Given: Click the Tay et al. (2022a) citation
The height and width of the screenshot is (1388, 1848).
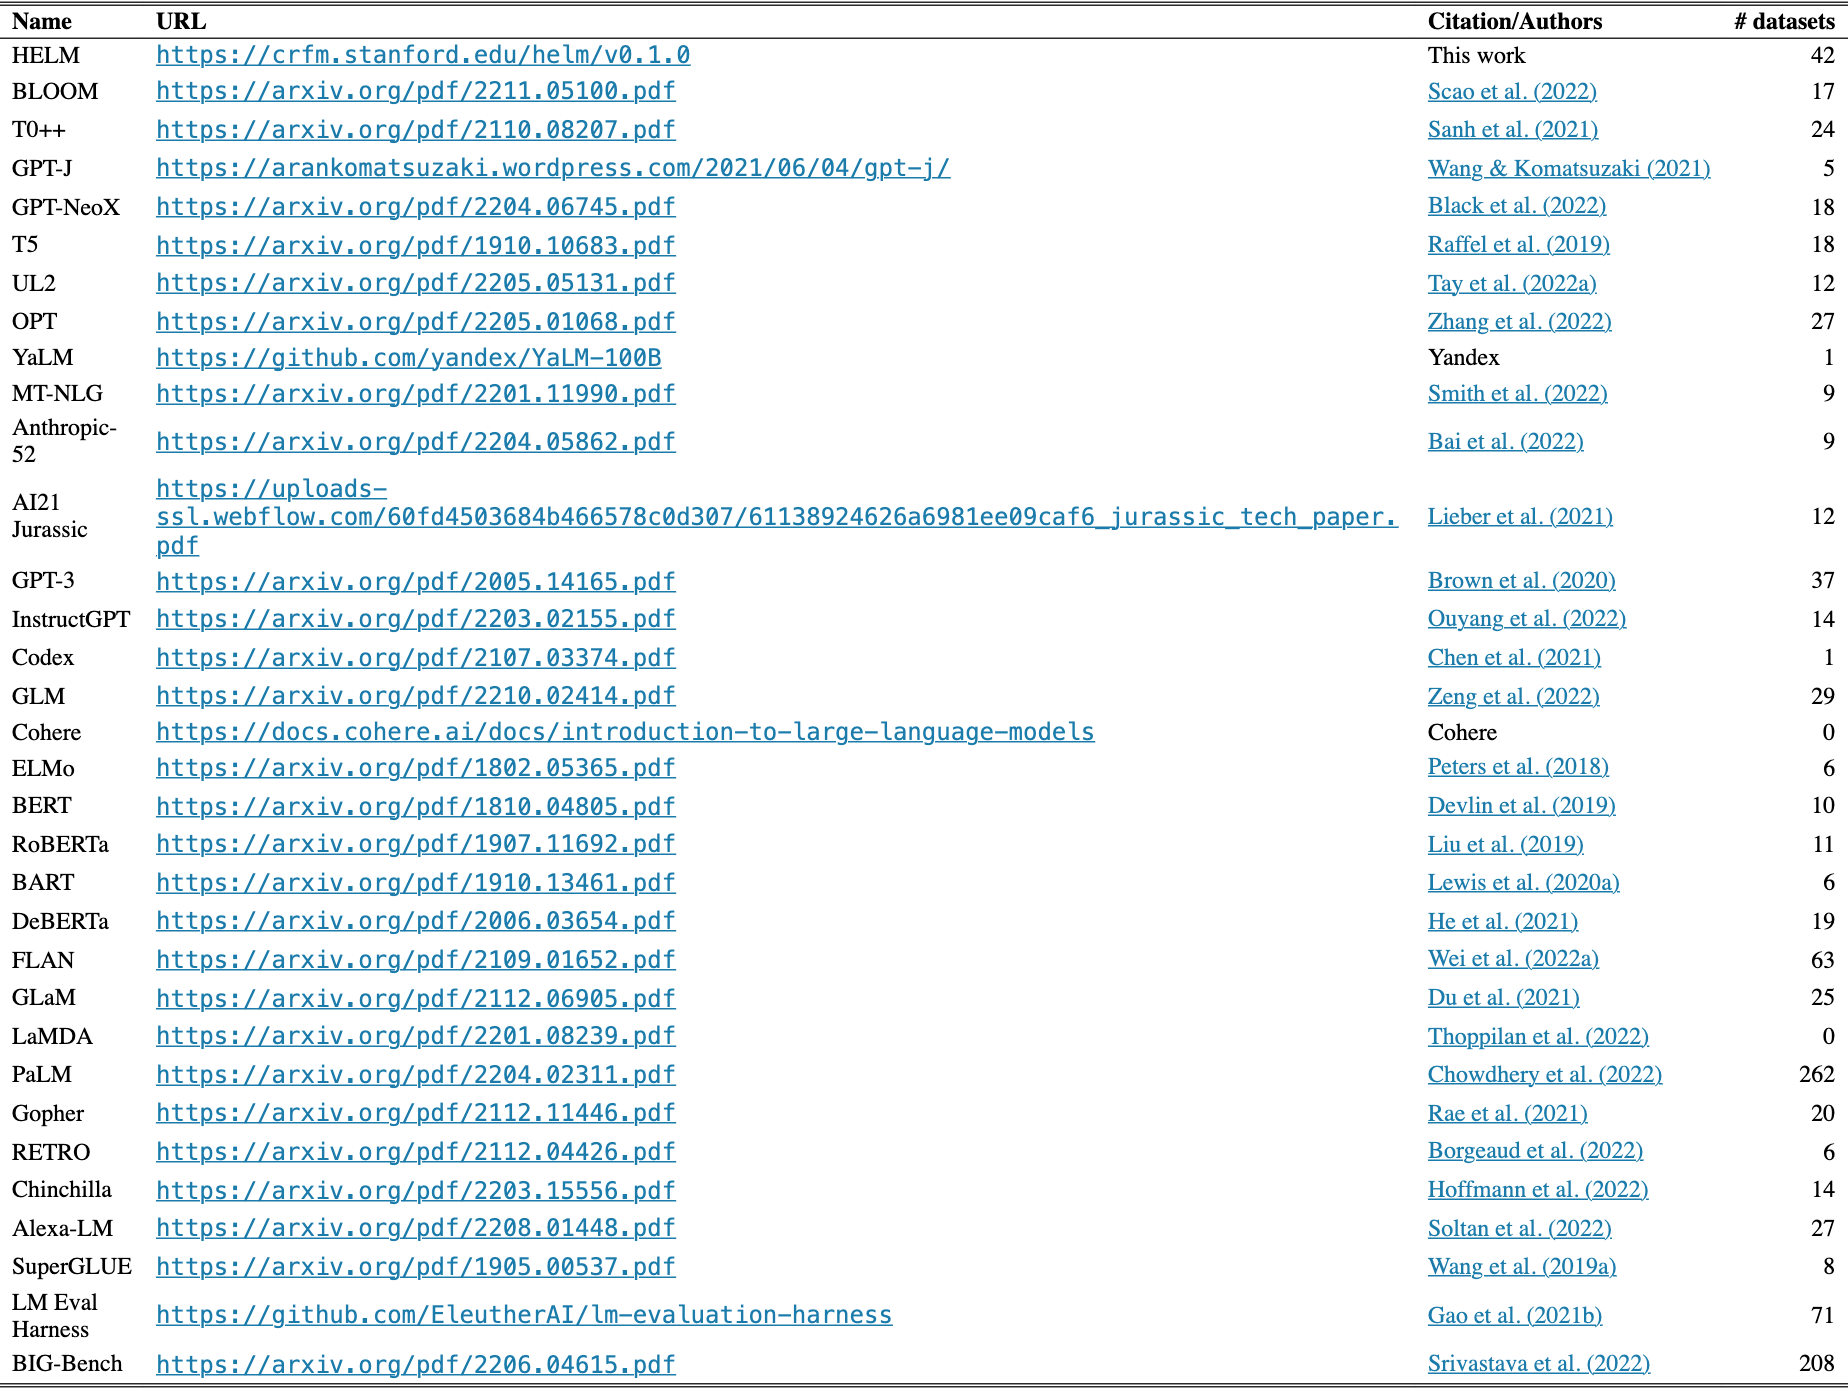Looking at the screenshot, I should (x=1512, y=283).
